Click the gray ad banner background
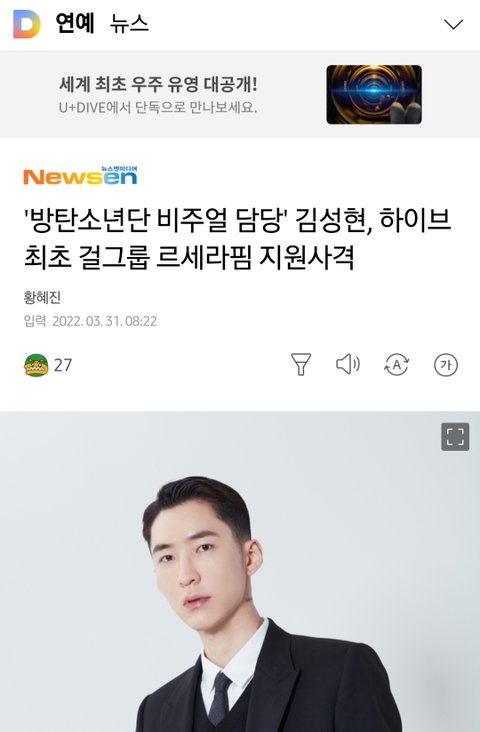Image resolution: width=480 pixels, height=732 pixels. 240,94
